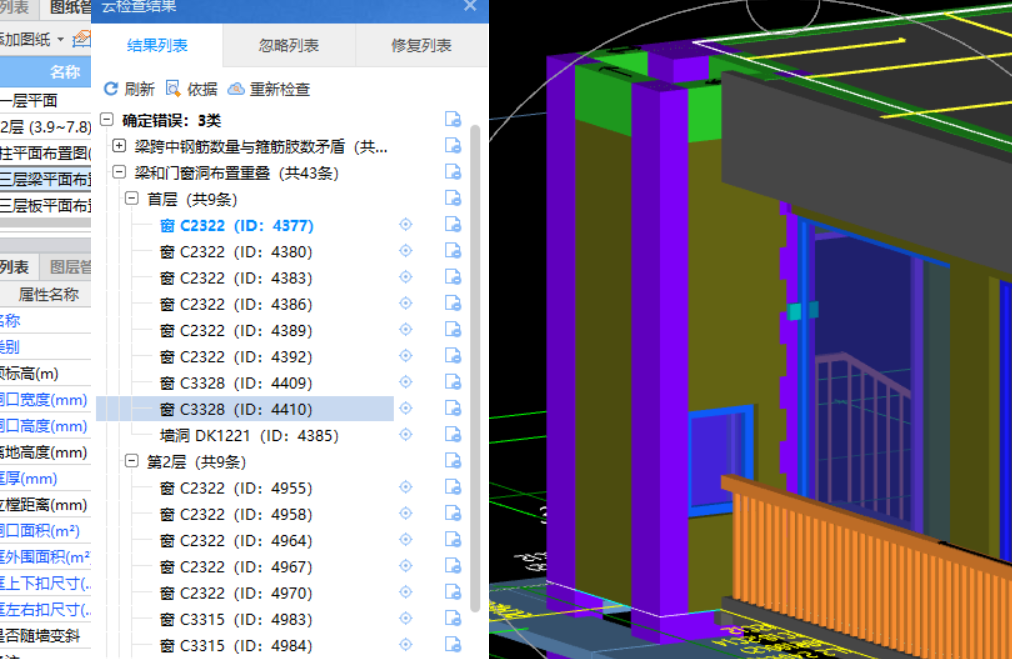The image size is (1012, 659).
Task: Run 重新检查 recheck
Action: (x=269, y=89)
